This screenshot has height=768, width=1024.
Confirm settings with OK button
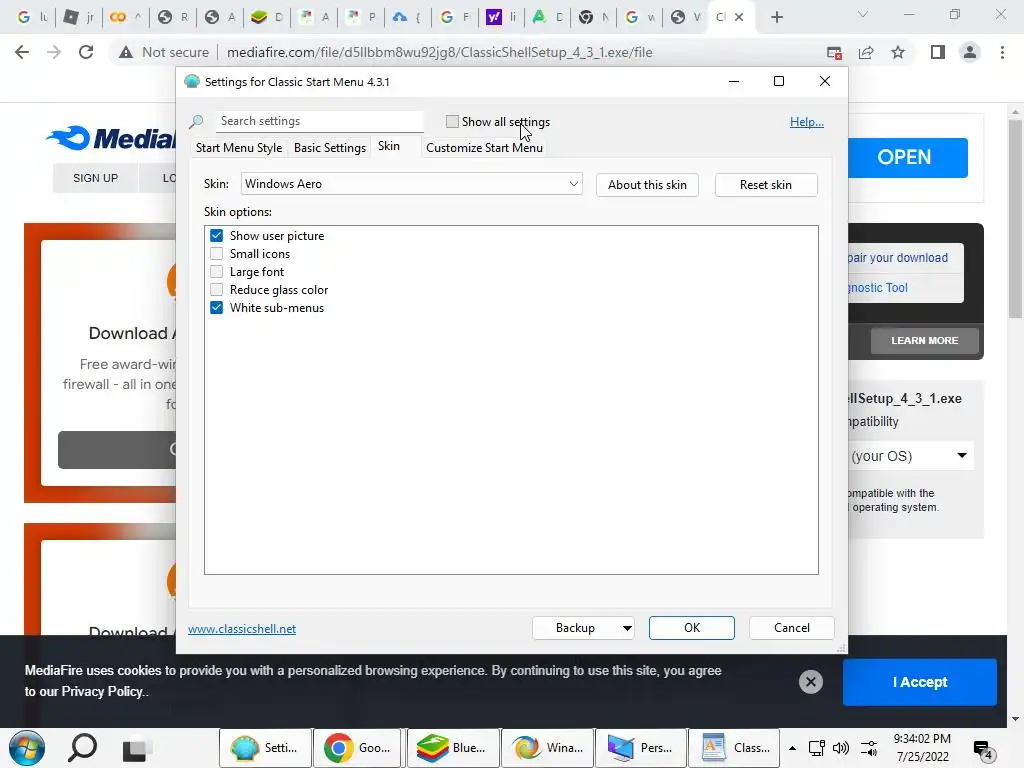pyautogui.click(x=692, y=628)
